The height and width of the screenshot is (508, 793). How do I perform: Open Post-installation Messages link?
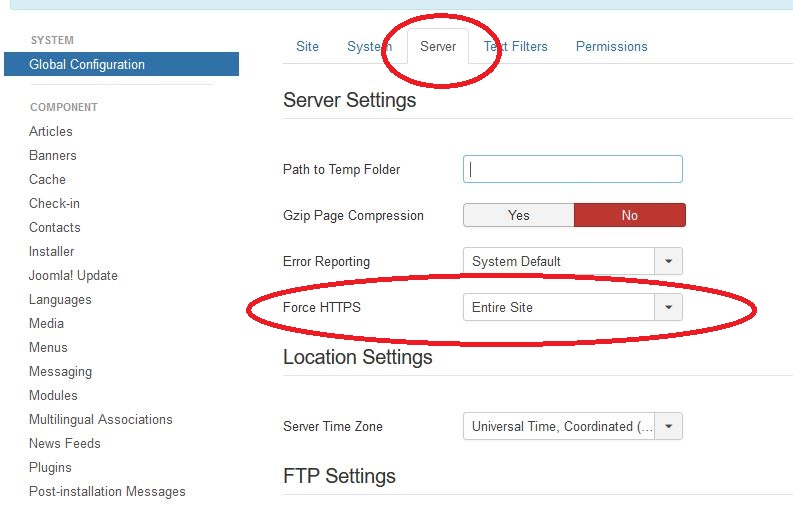click(107, 491)
